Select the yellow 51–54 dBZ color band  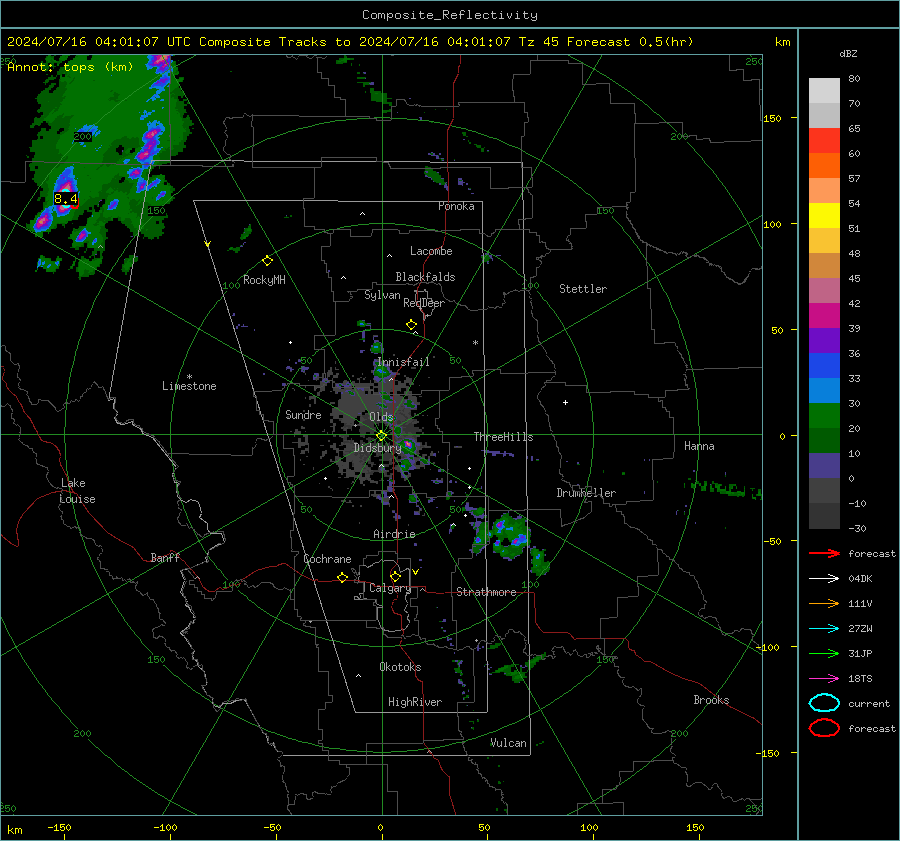pos(824,216)
